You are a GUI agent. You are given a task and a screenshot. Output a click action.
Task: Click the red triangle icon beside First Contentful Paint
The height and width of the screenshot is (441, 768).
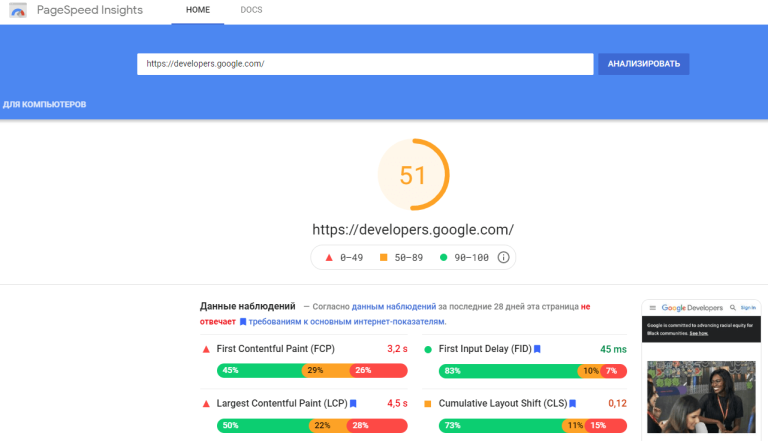click(x=206, y=349)
